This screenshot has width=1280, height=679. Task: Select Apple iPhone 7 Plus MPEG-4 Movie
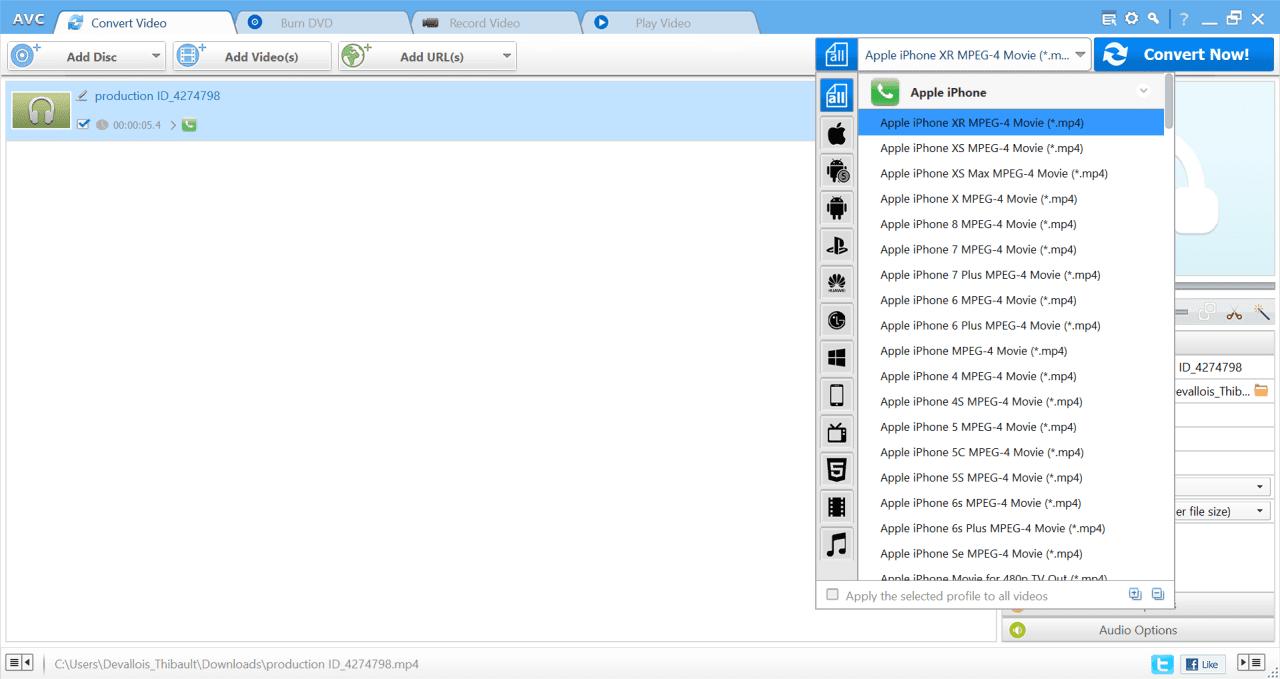tap(1011, 275)
